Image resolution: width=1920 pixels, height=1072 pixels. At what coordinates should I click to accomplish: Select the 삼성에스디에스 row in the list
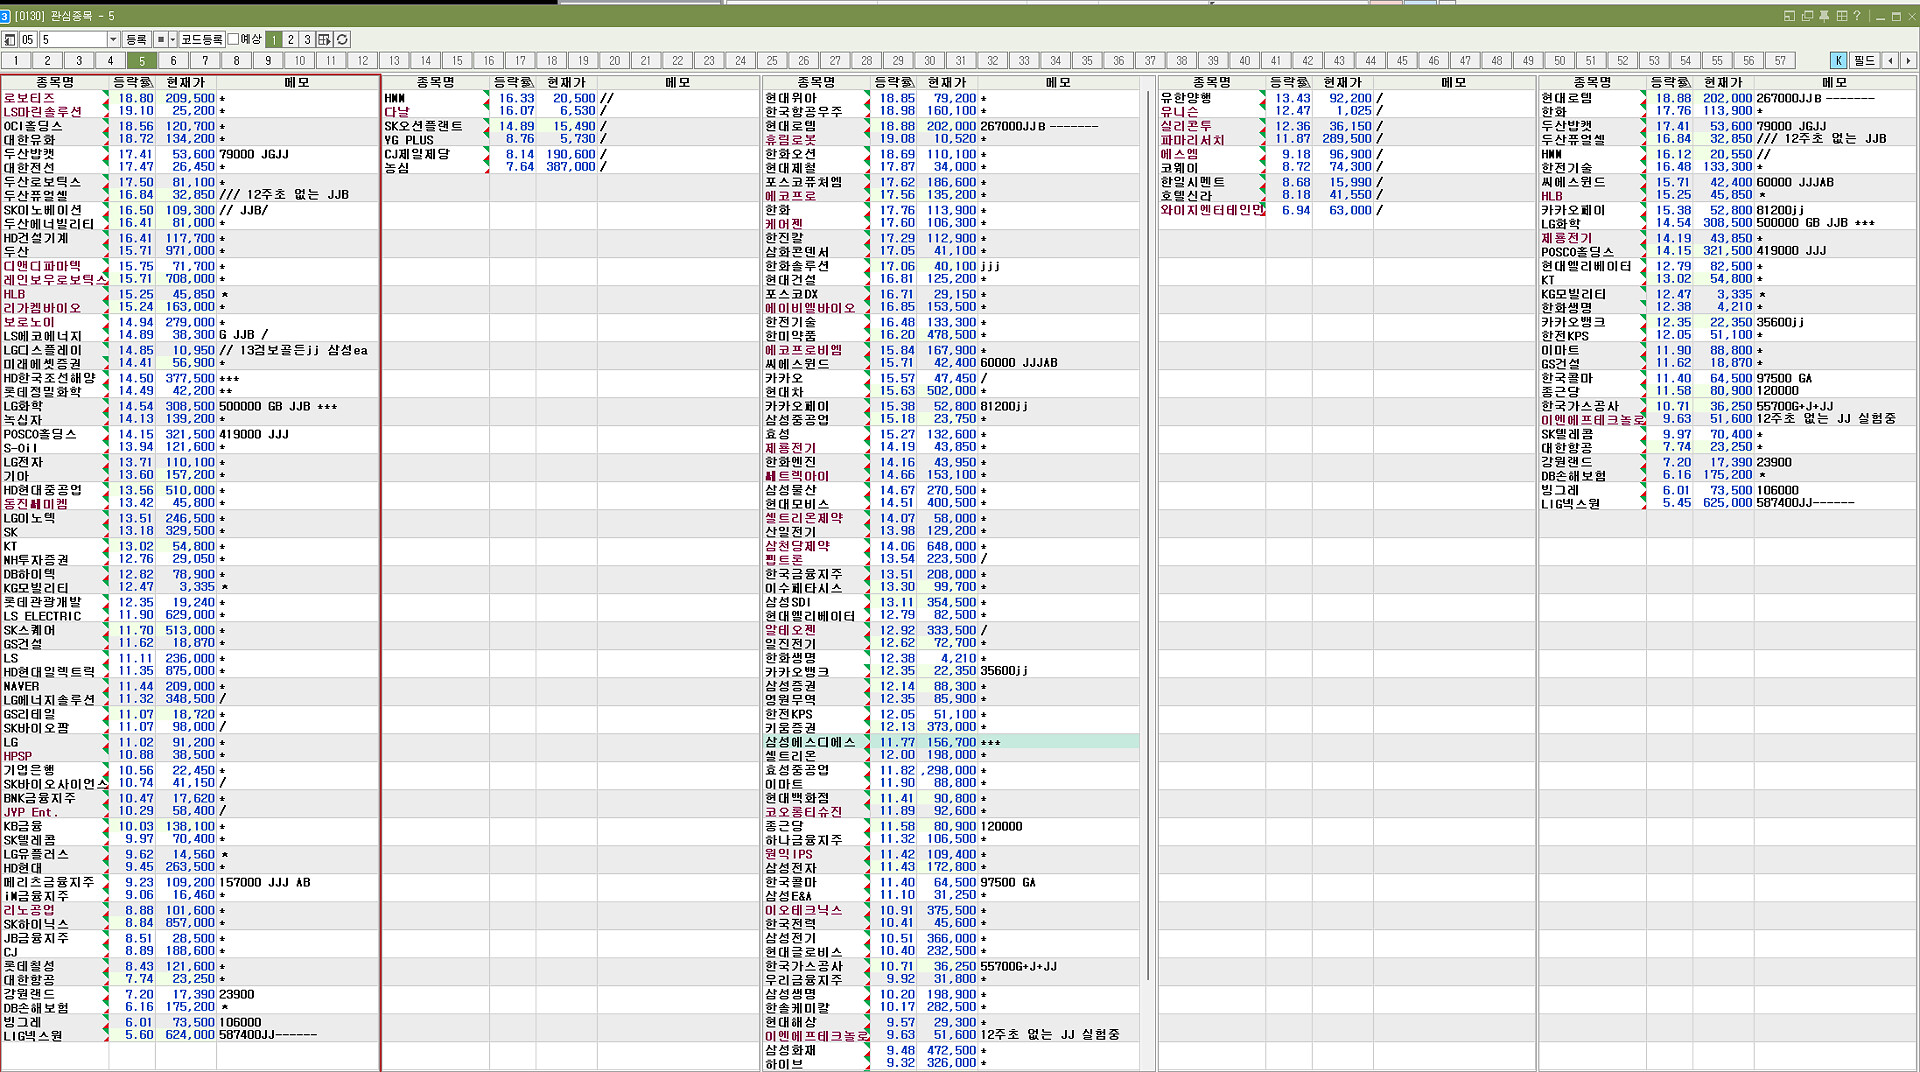tap(811, 742)
